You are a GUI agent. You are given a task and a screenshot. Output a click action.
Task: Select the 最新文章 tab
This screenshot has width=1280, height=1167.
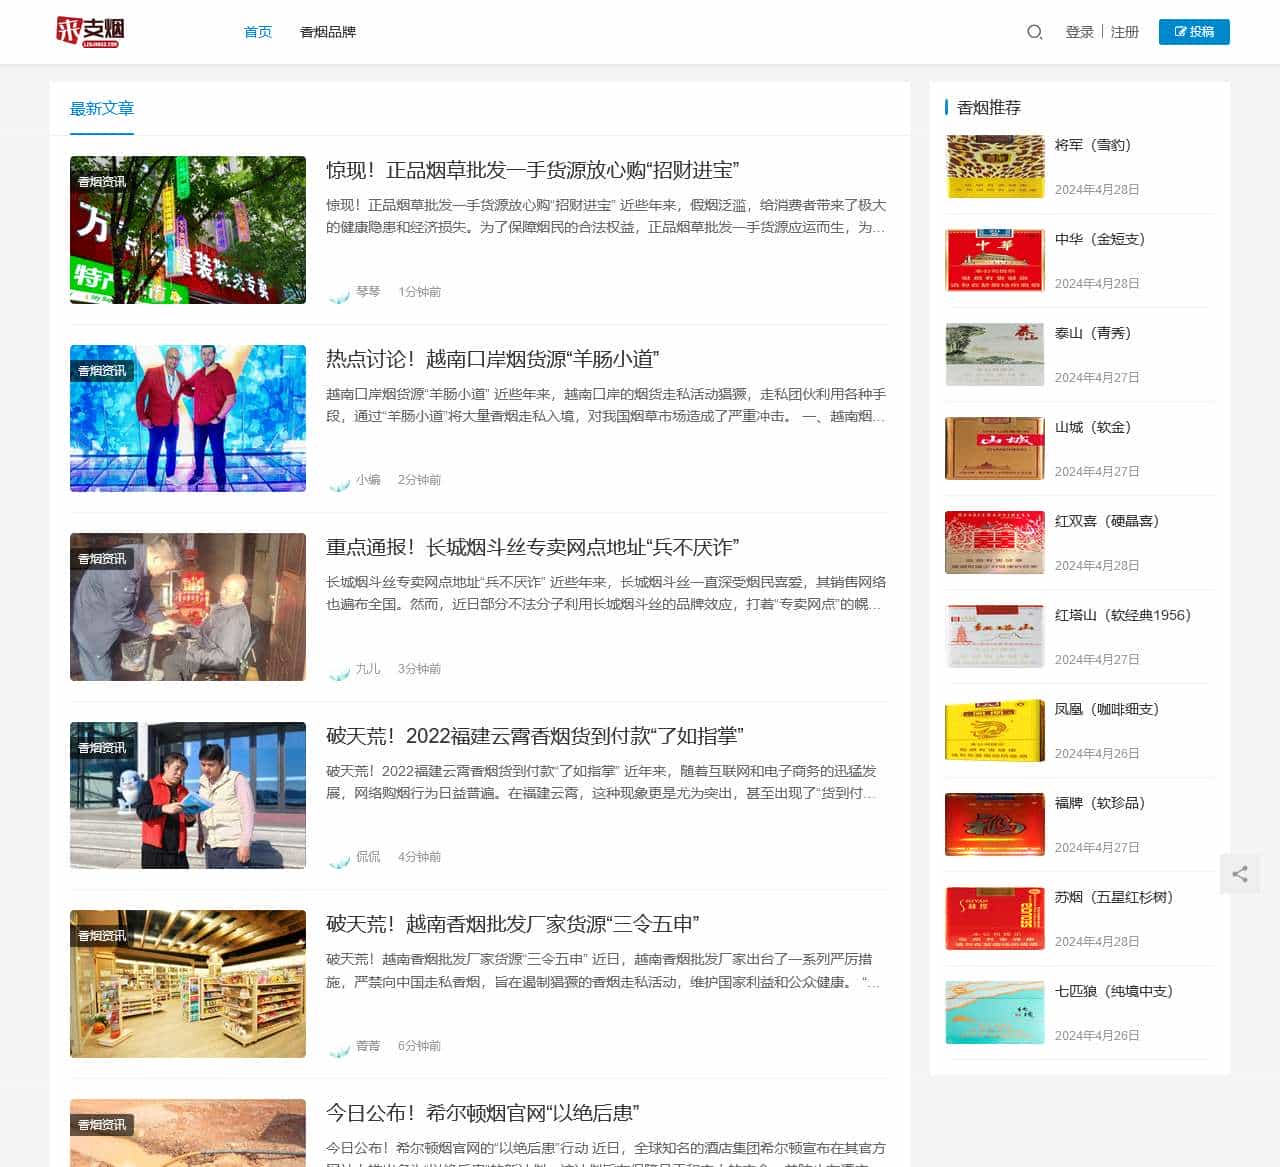click(x=102, y=108)
